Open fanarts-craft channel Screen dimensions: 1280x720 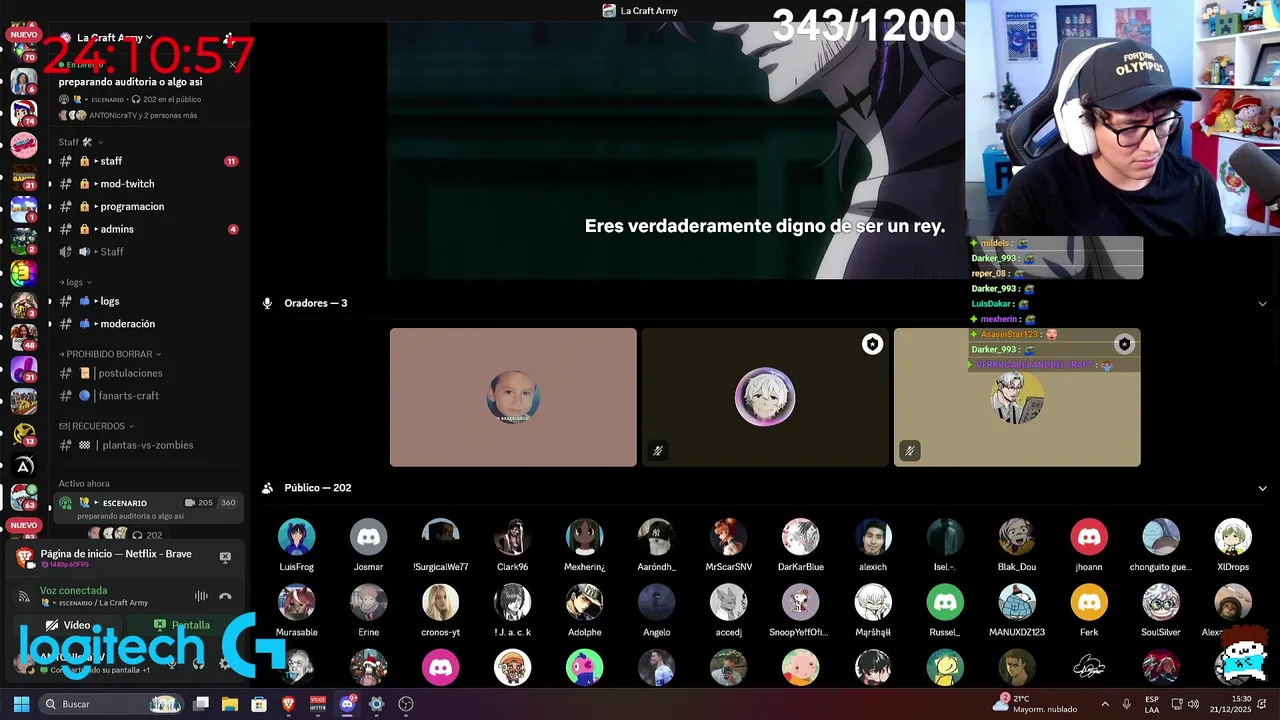pyautogui.click(x=148, y=396)
